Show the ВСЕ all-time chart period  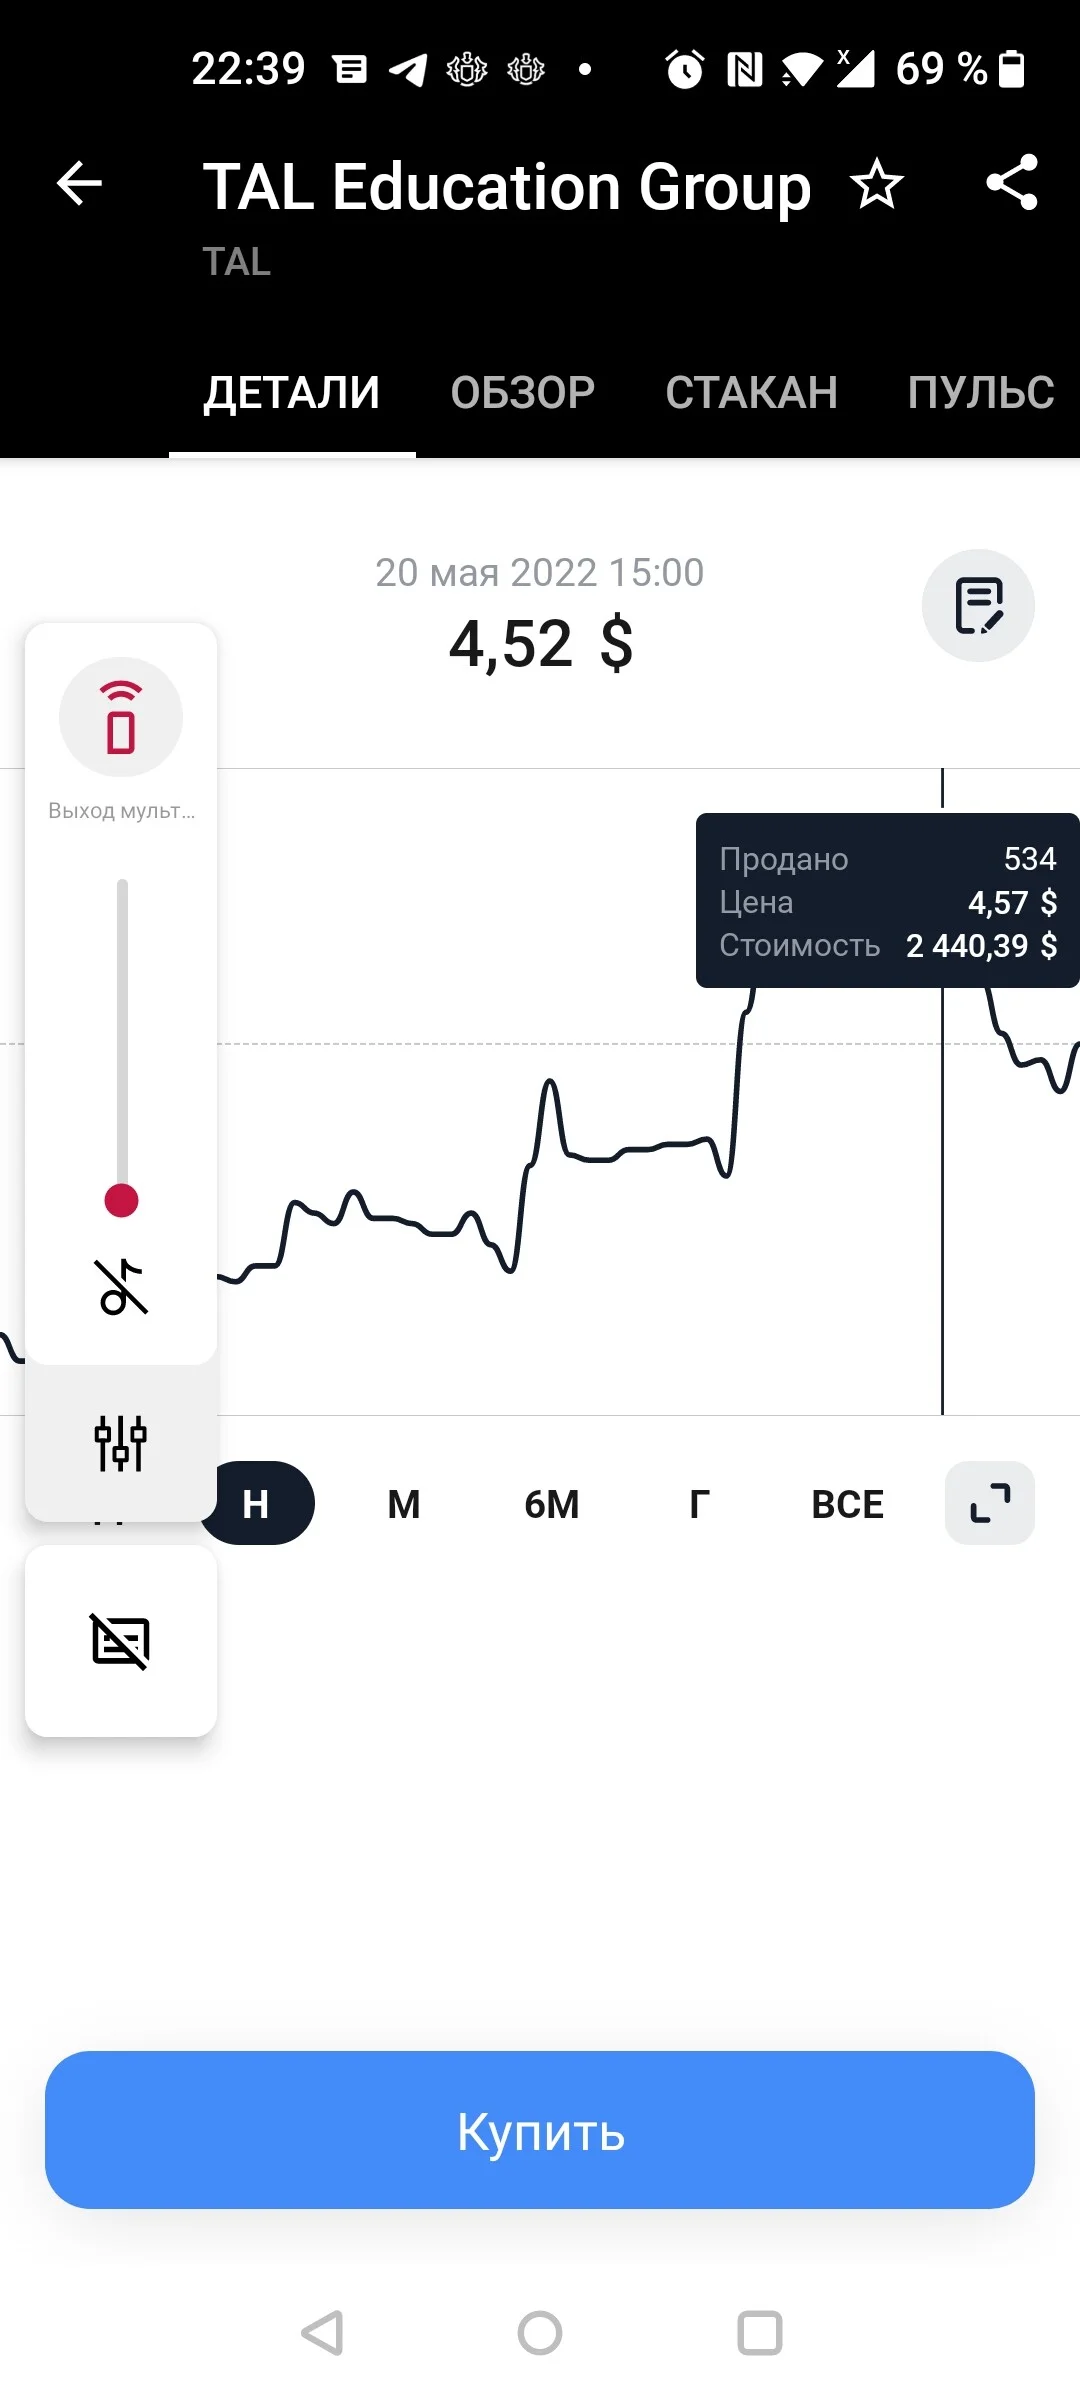848,1503
